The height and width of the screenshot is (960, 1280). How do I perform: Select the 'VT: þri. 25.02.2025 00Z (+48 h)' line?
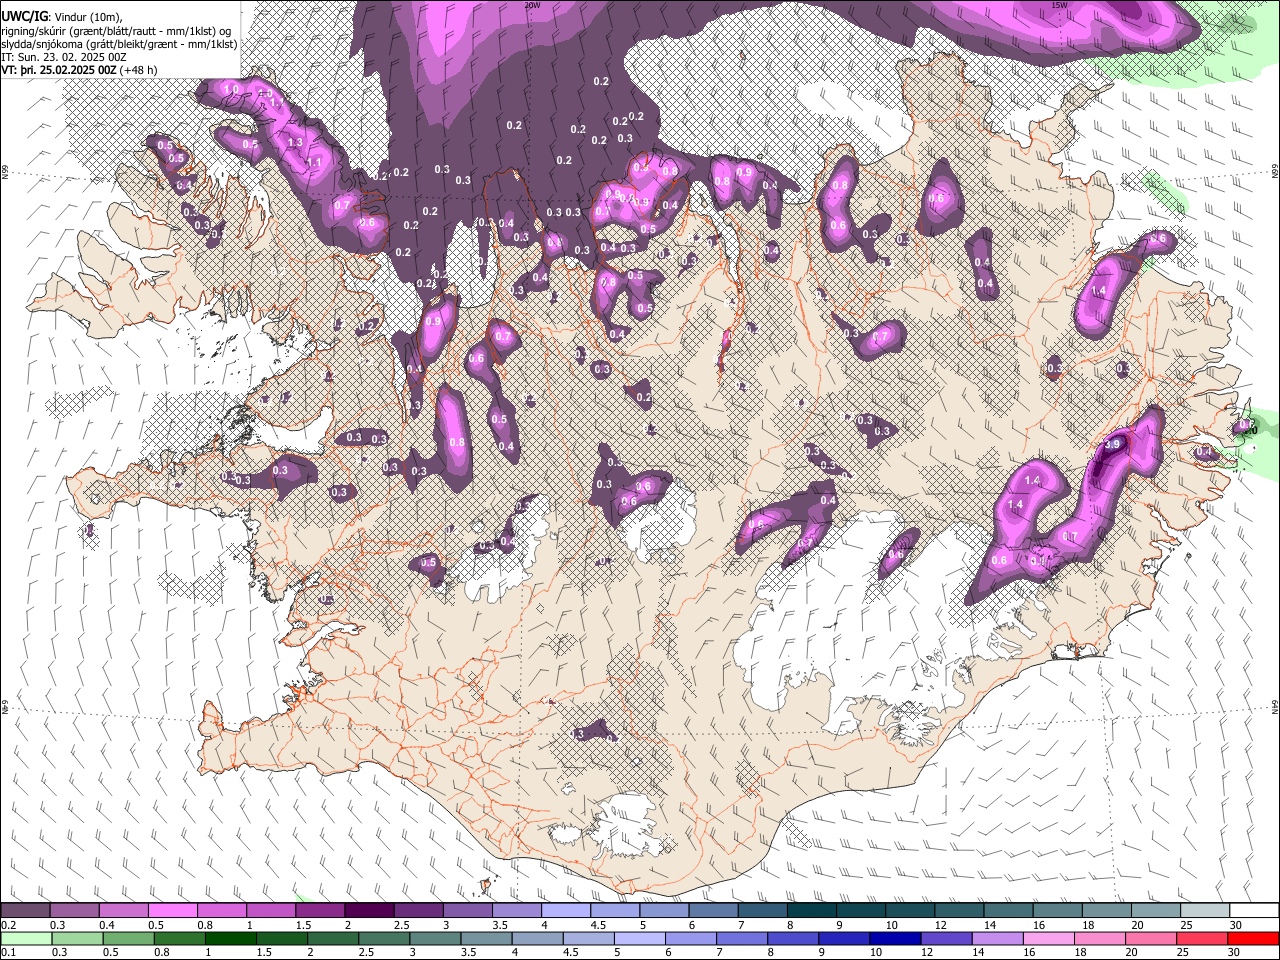79,71
